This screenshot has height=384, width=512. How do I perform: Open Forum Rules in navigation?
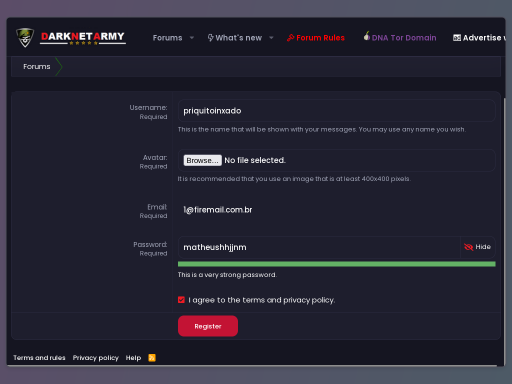[316, 38]
